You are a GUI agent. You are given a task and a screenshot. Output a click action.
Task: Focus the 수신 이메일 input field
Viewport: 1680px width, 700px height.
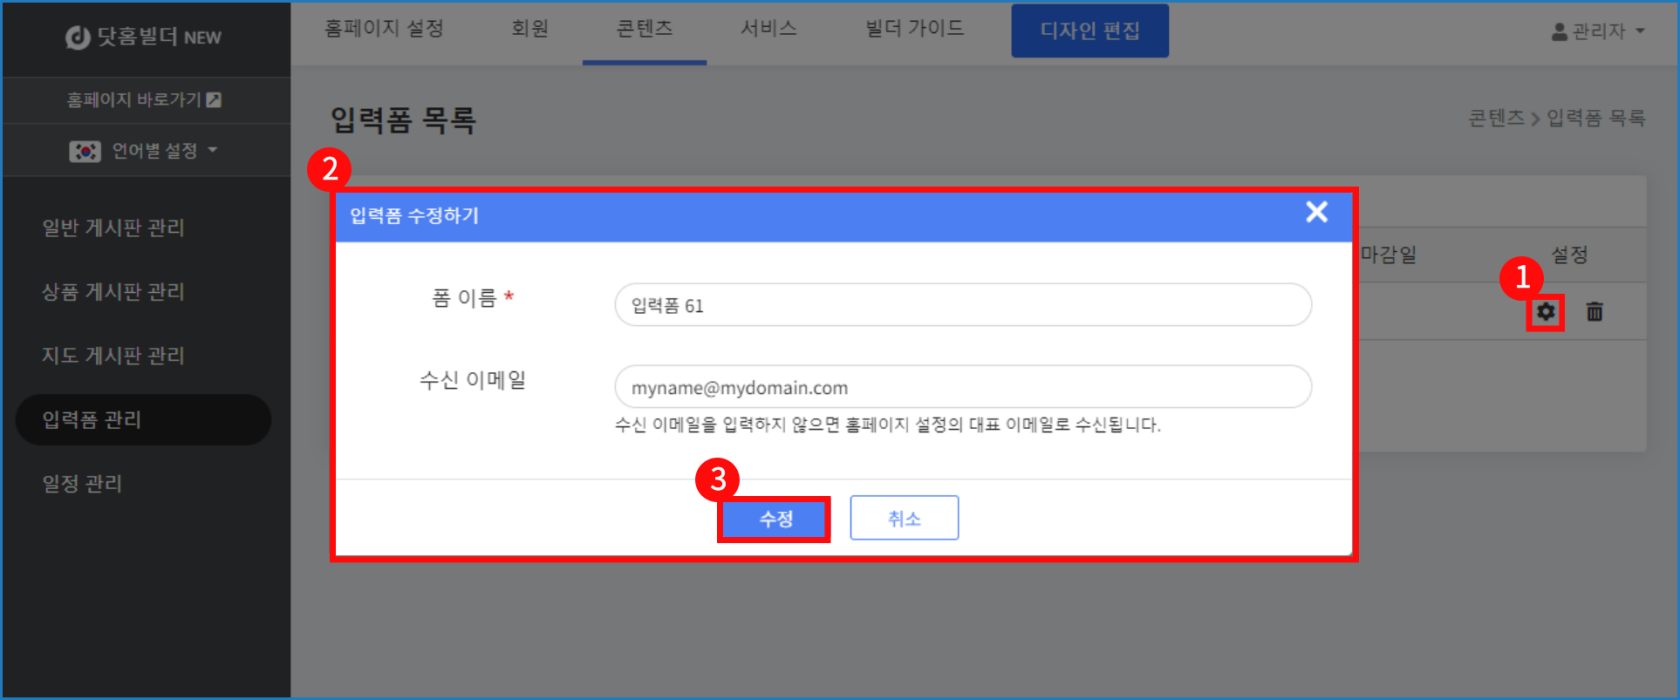[962, 387]
